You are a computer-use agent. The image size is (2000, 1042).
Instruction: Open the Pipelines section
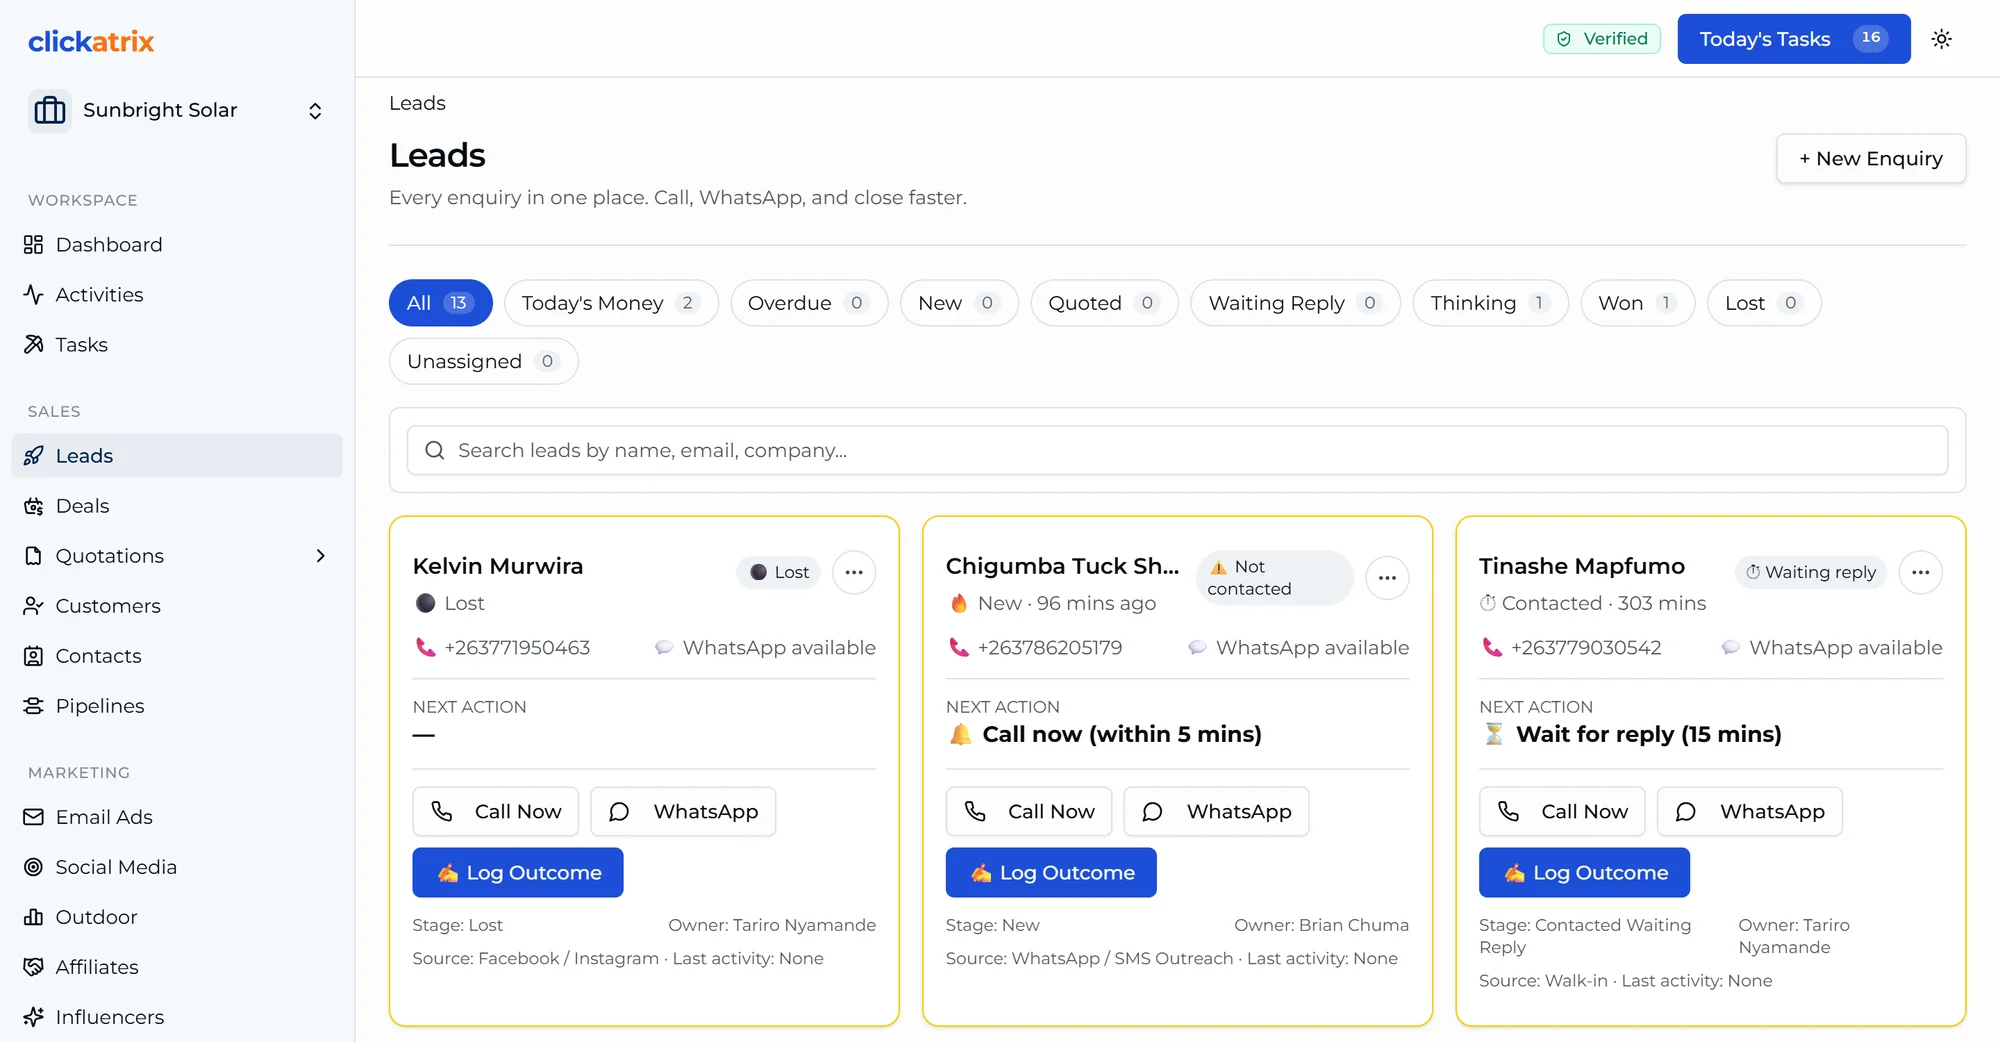(177, 706)
